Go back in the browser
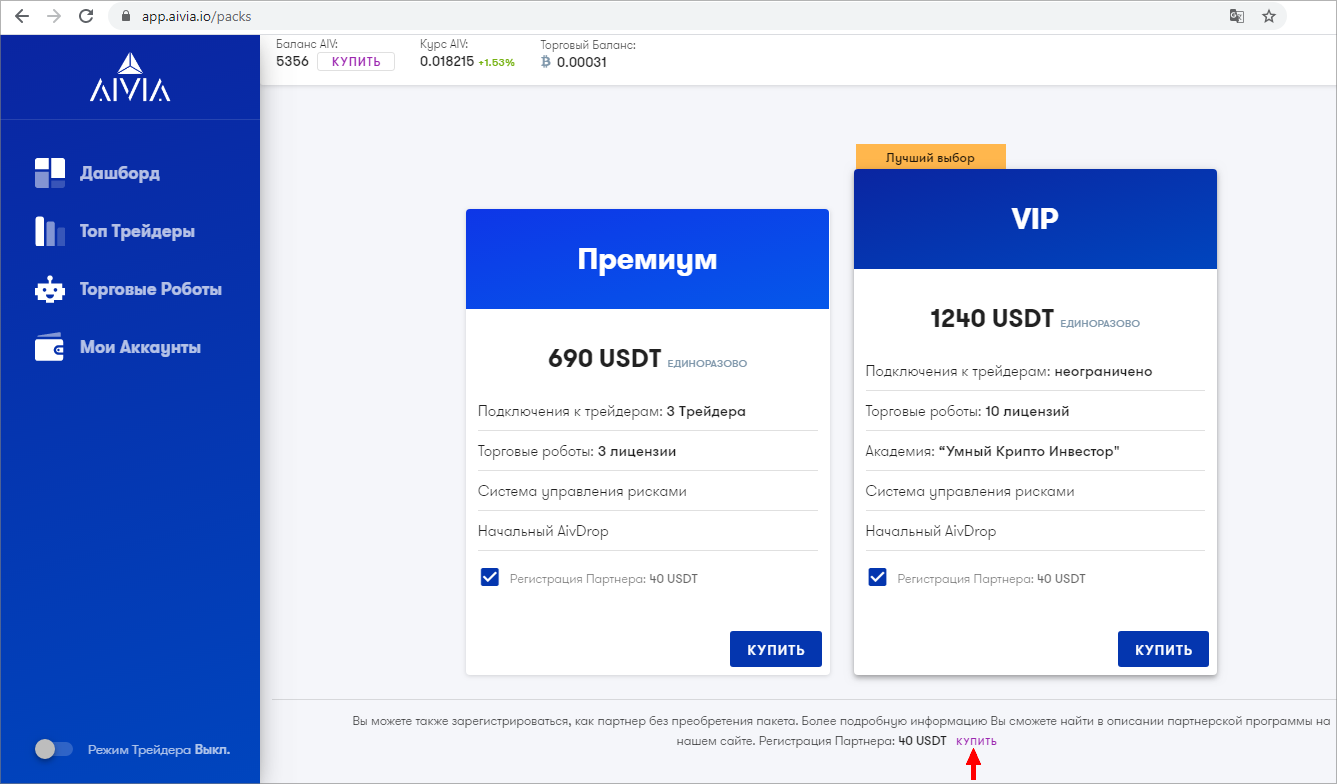1337x784 pixels. coord(21,16)
